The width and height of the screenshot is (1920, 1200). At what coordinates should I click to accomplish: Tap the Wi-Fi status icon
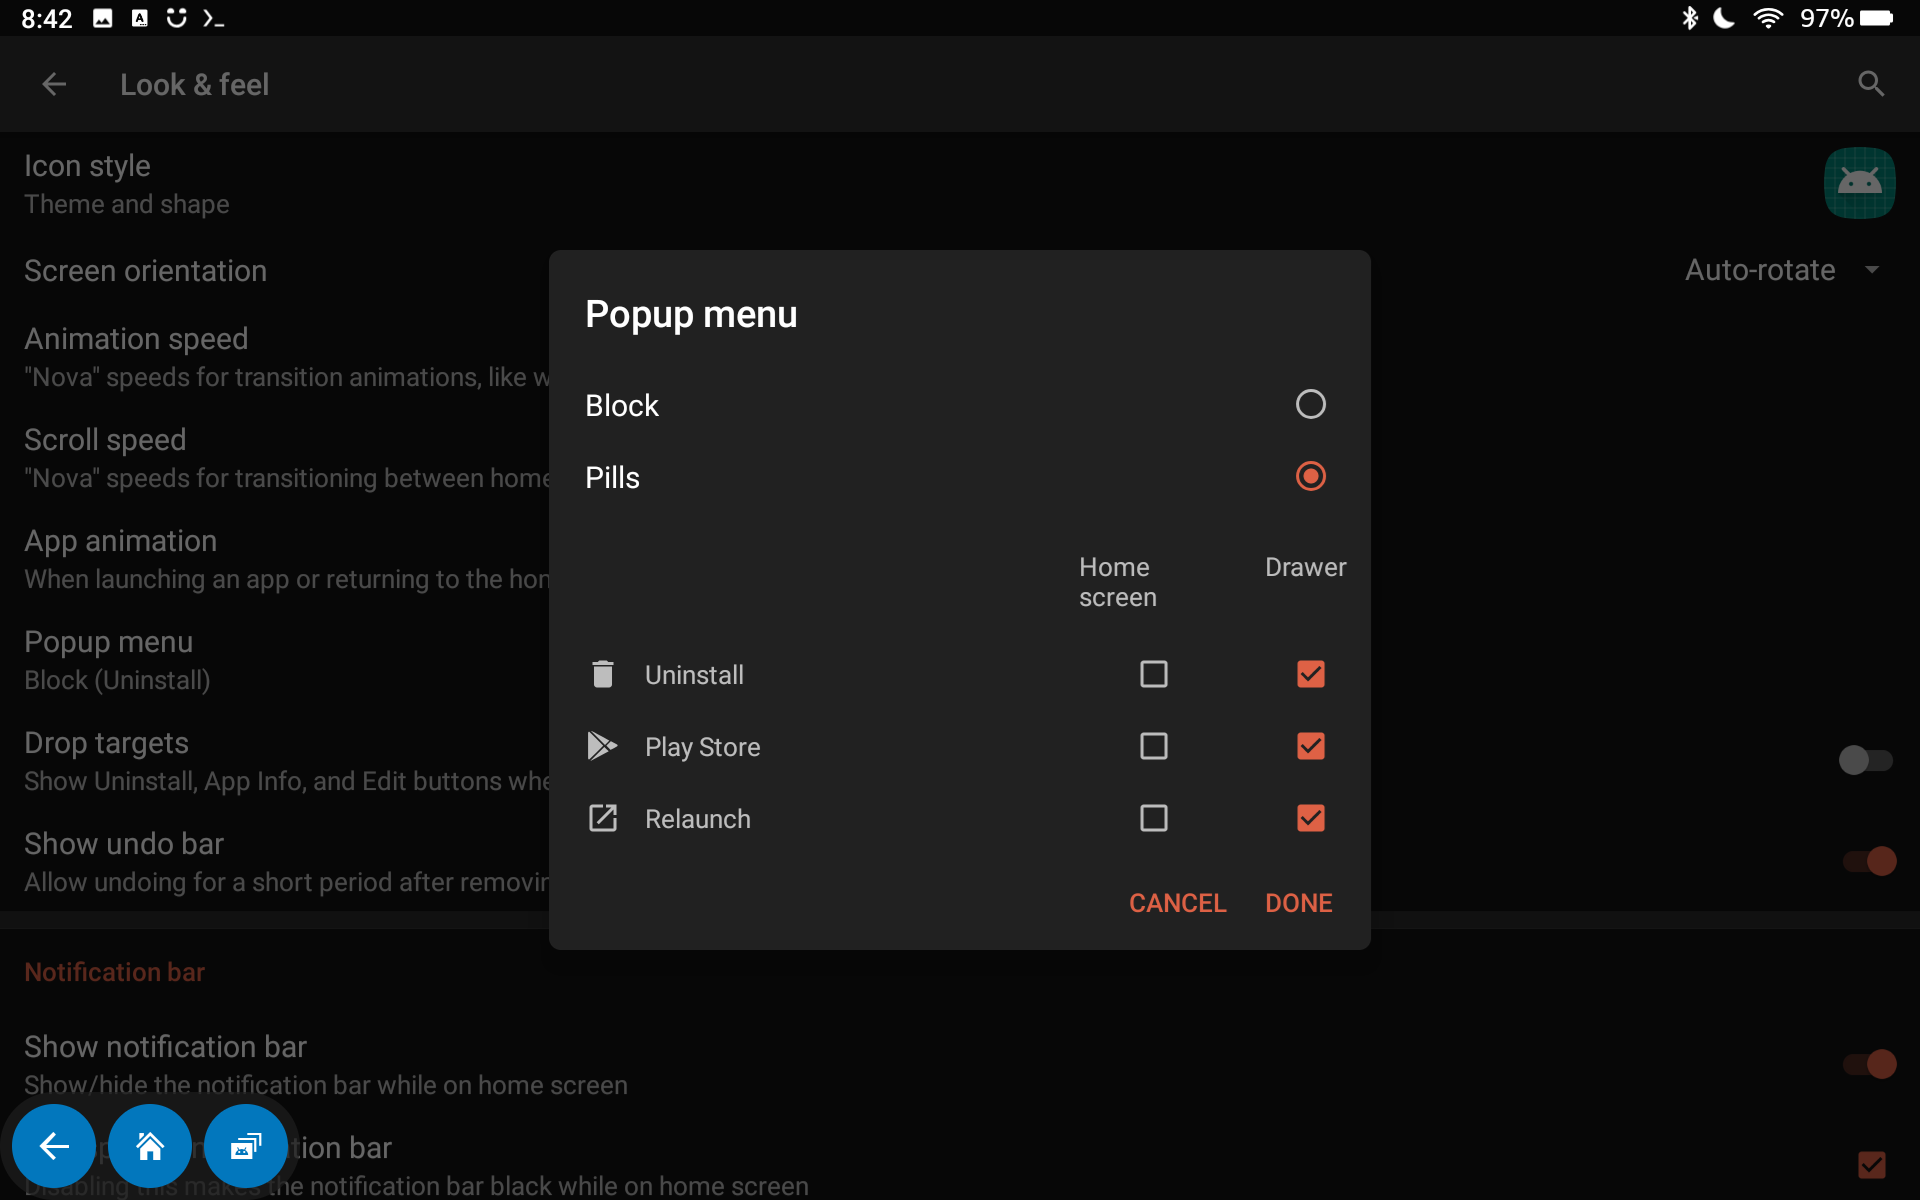1768,18
